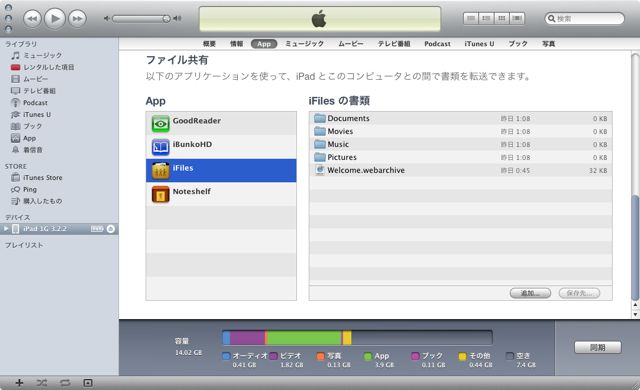Click the オーディオ capacity legend
This screenshot has width=640, height=390.
pyautogui.click(x=245, y=360)
